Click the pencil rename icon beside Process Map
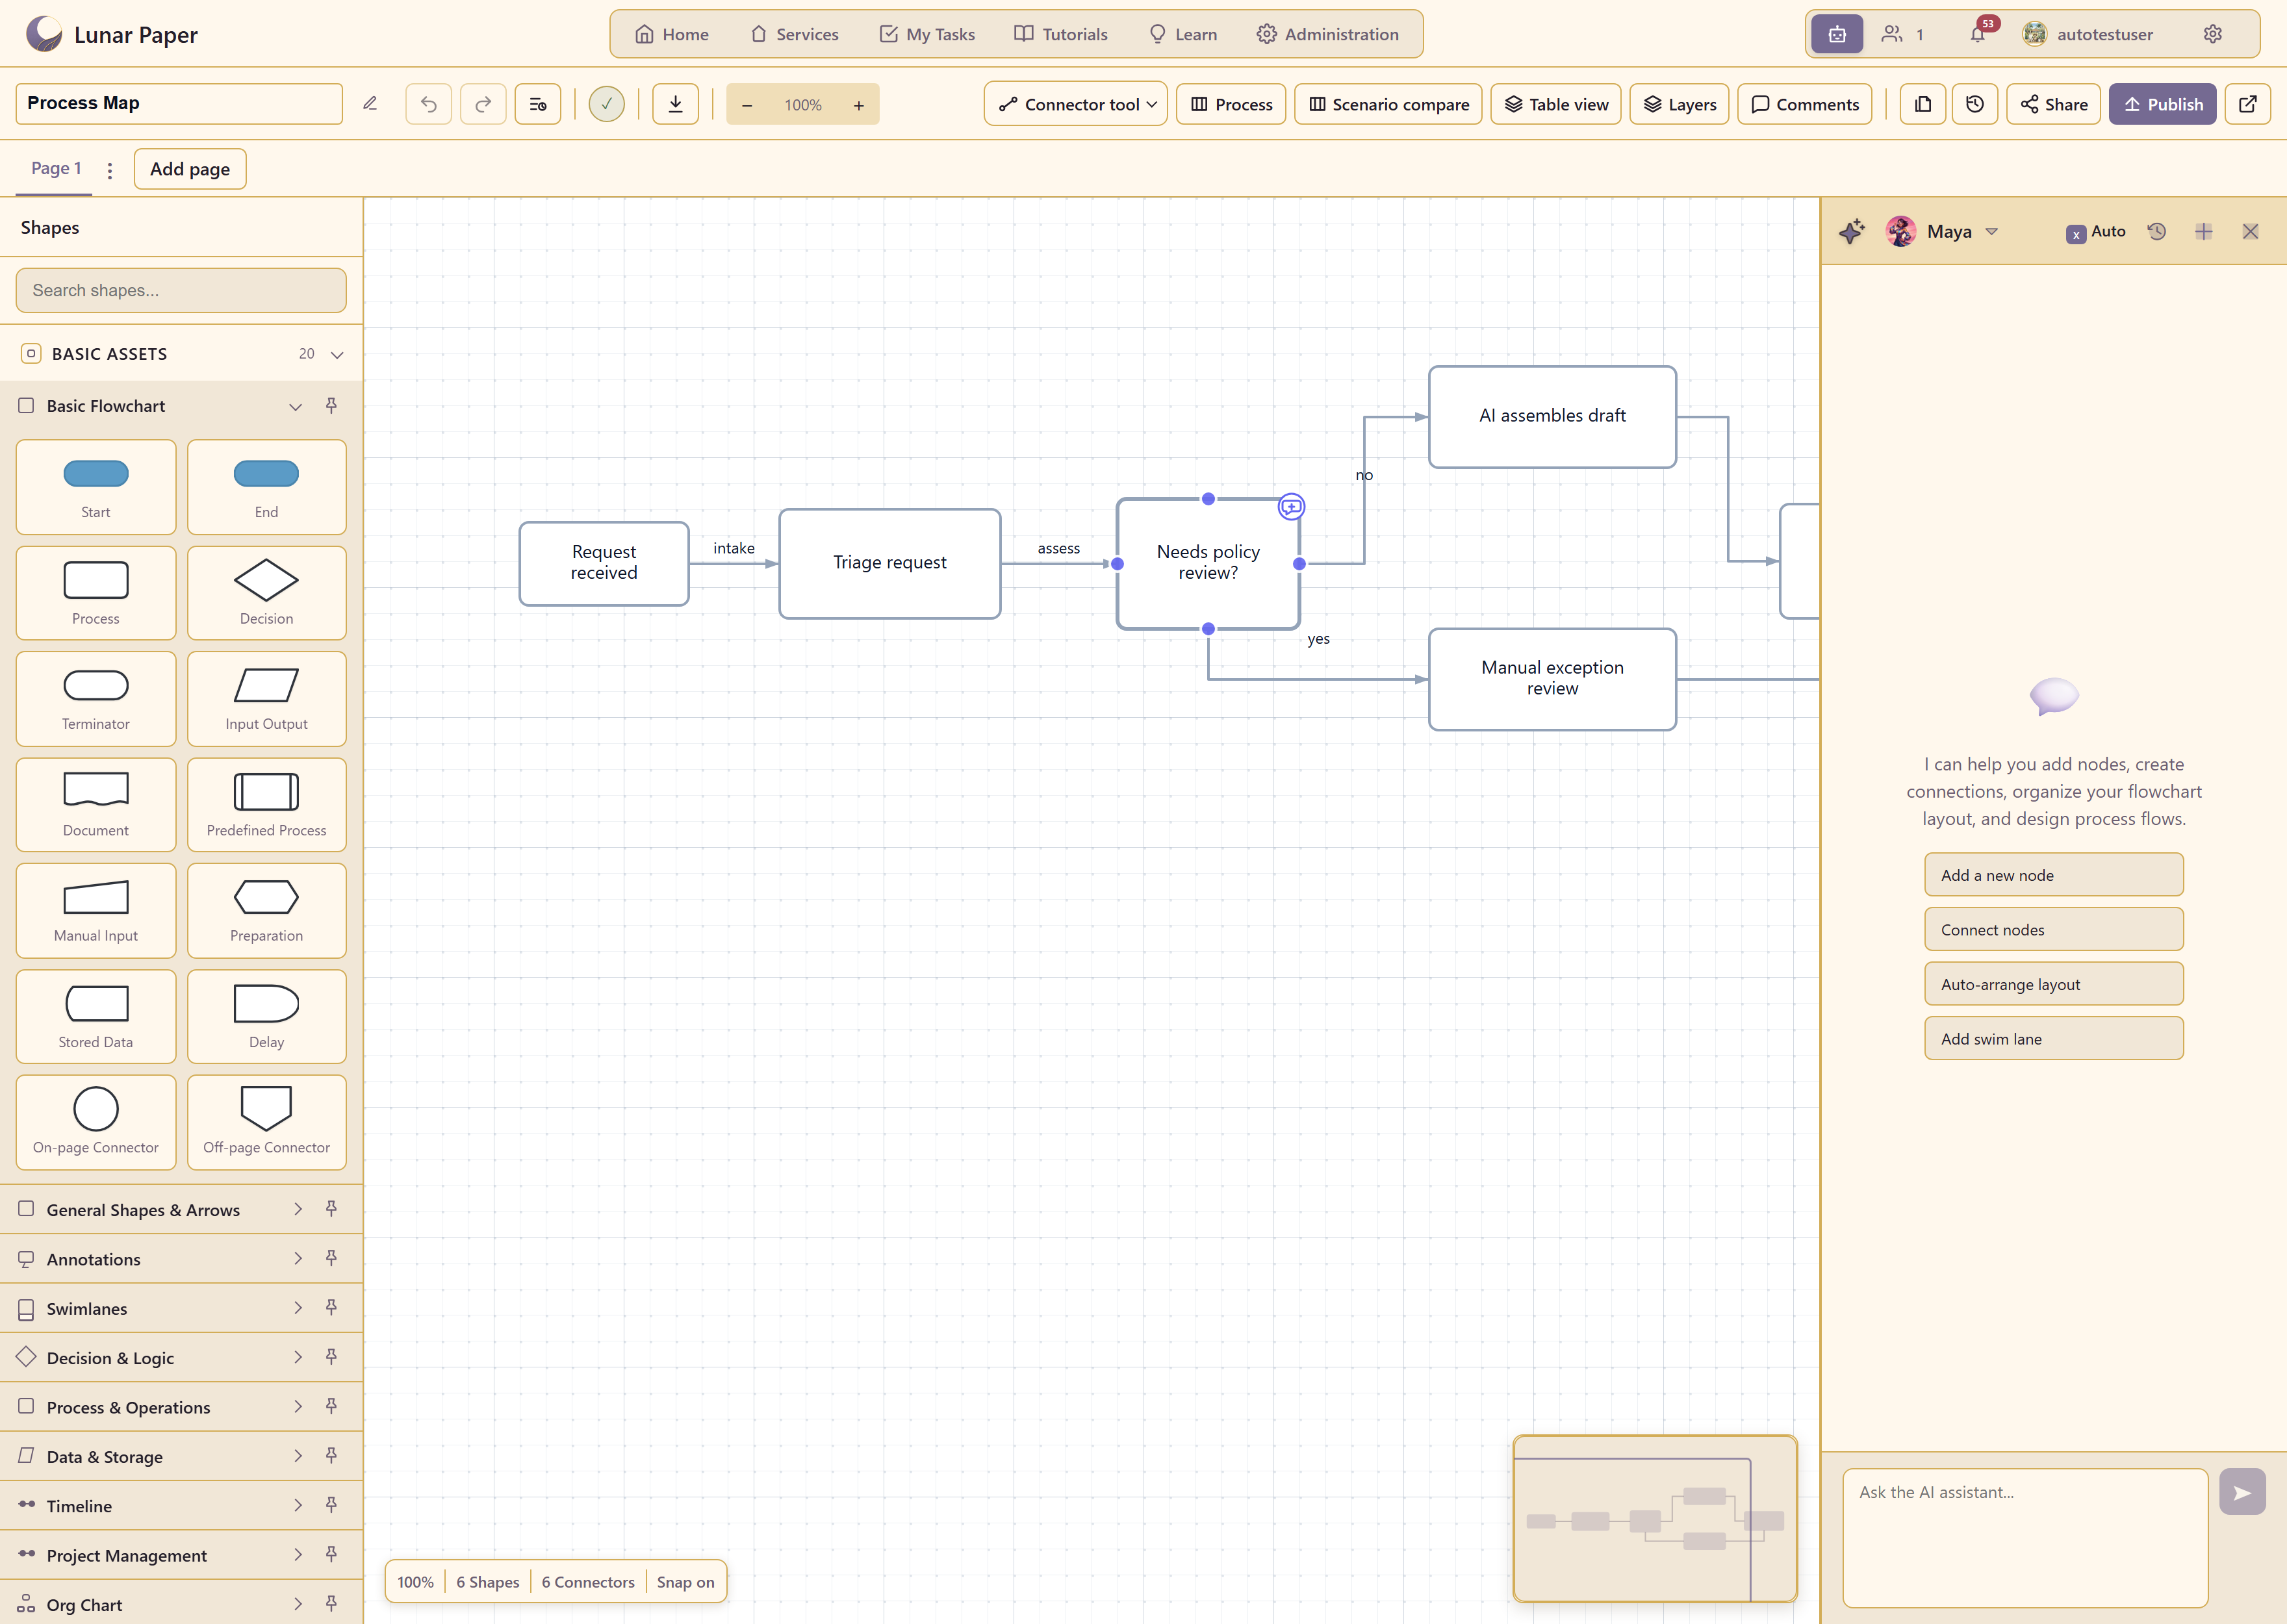Screen dimensions: 2287x1624 [x=370, y=104]
